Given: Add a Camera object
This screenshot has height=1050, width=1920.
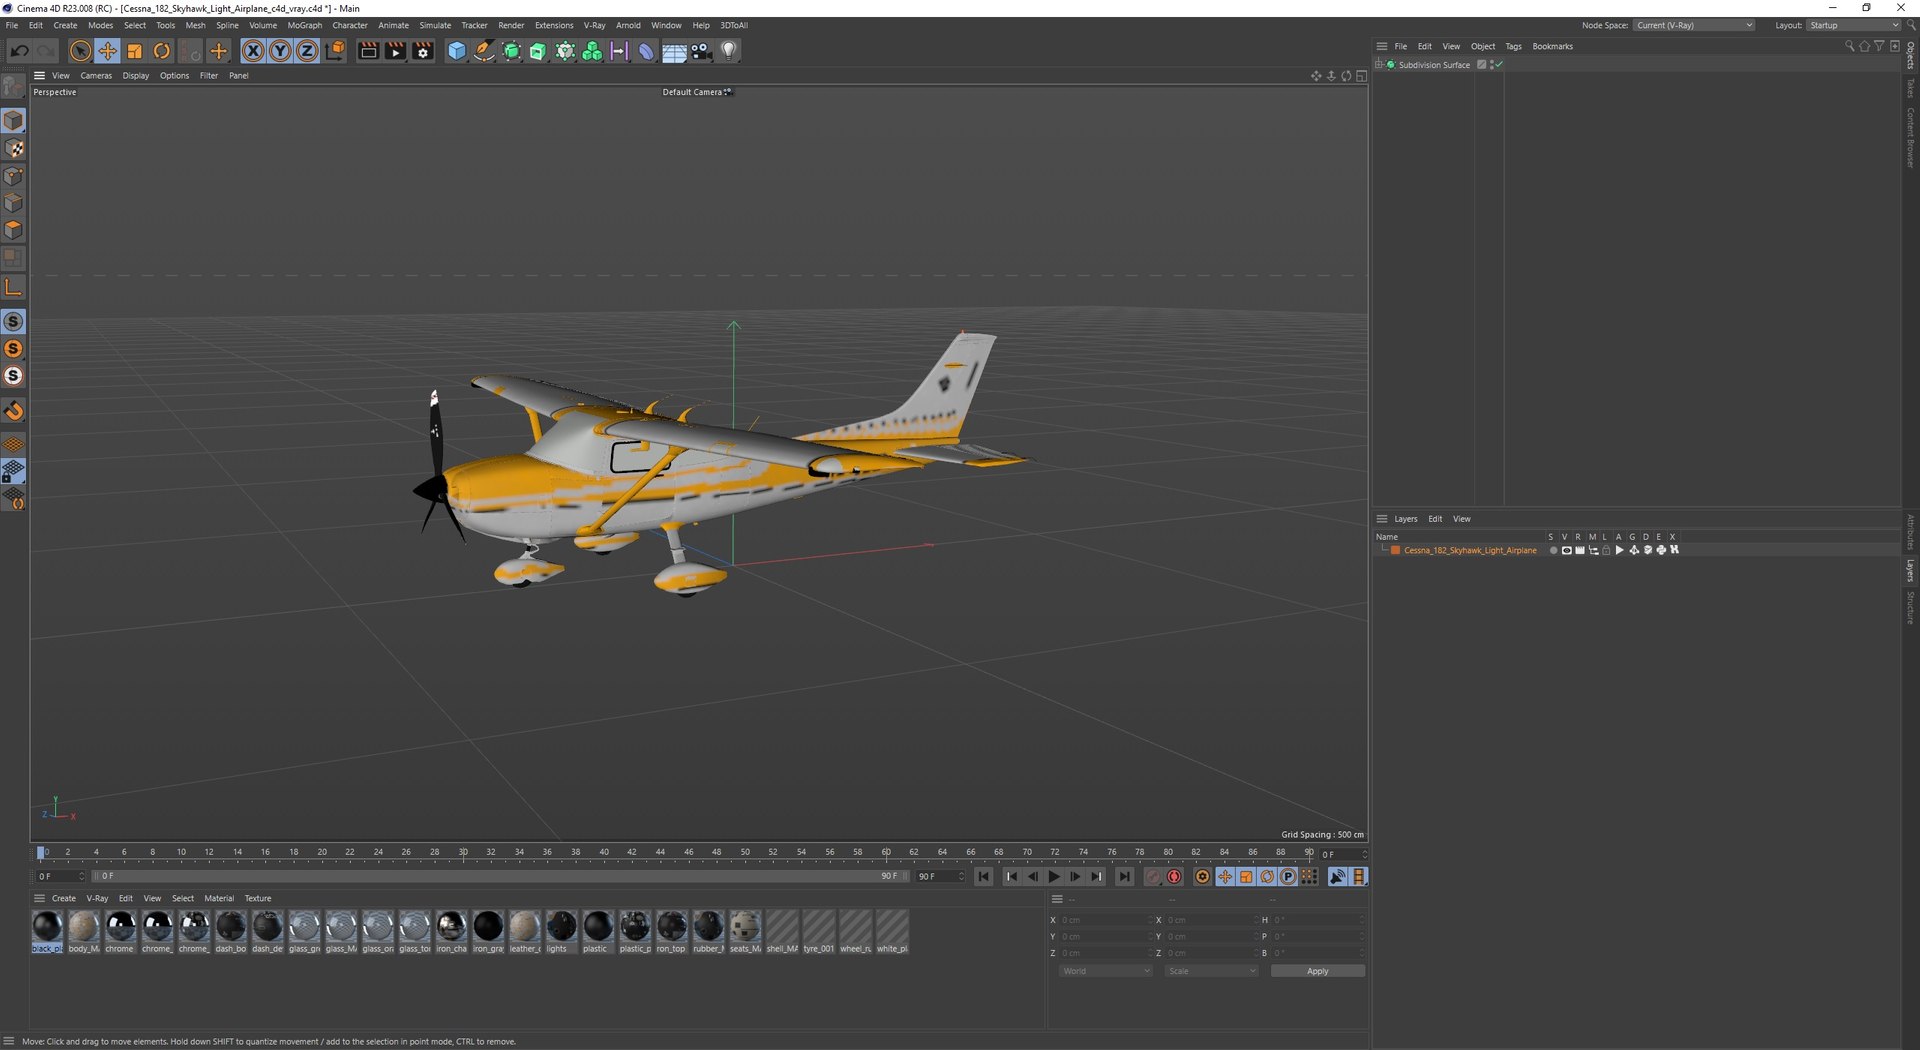Looking at the screenshot, I should (701, 51).
